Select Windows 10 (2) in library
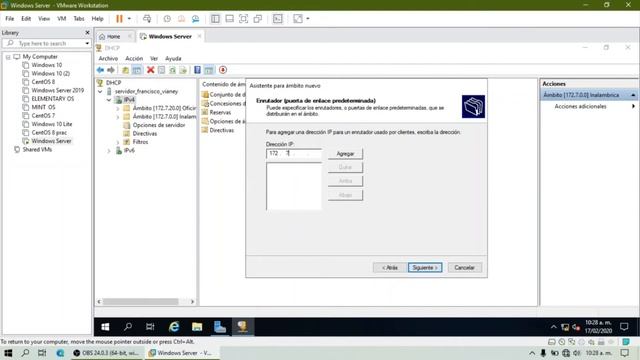Viewport: 640px width, 360px height. [x=50, y=73]
